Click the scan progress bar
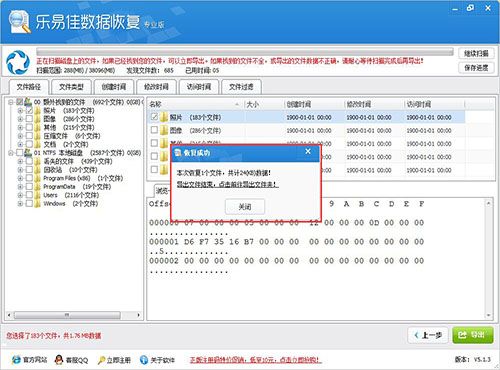Screen dimensions: 500x370 (245, 52)
